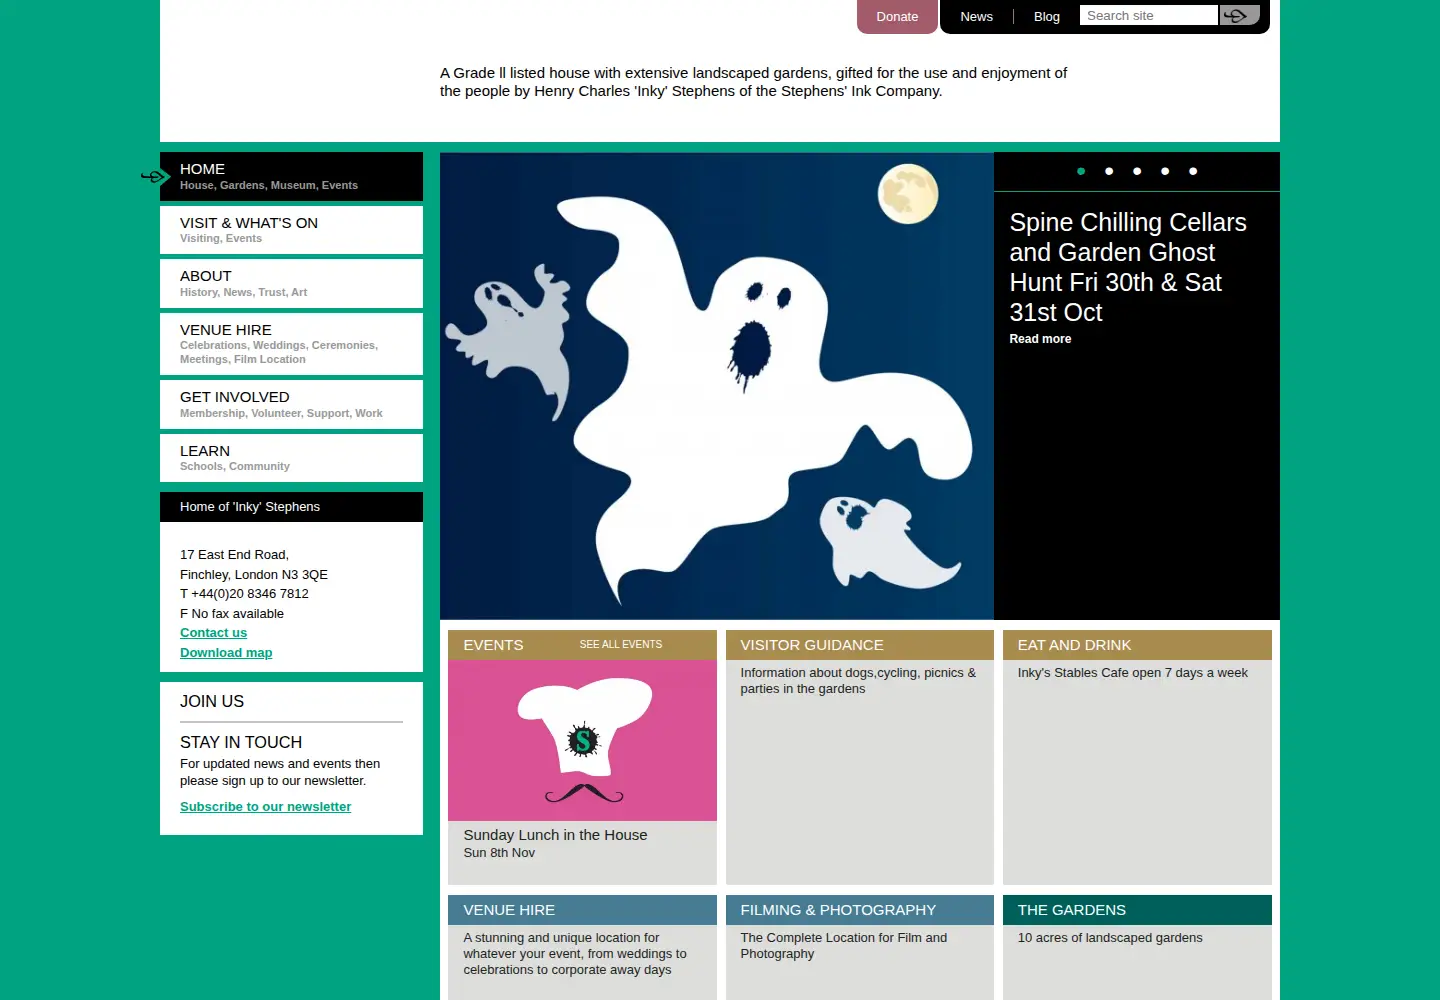Open the chef hat Sunday Lunch thumbnail
1440x1000 pixels.
(582, 740)
